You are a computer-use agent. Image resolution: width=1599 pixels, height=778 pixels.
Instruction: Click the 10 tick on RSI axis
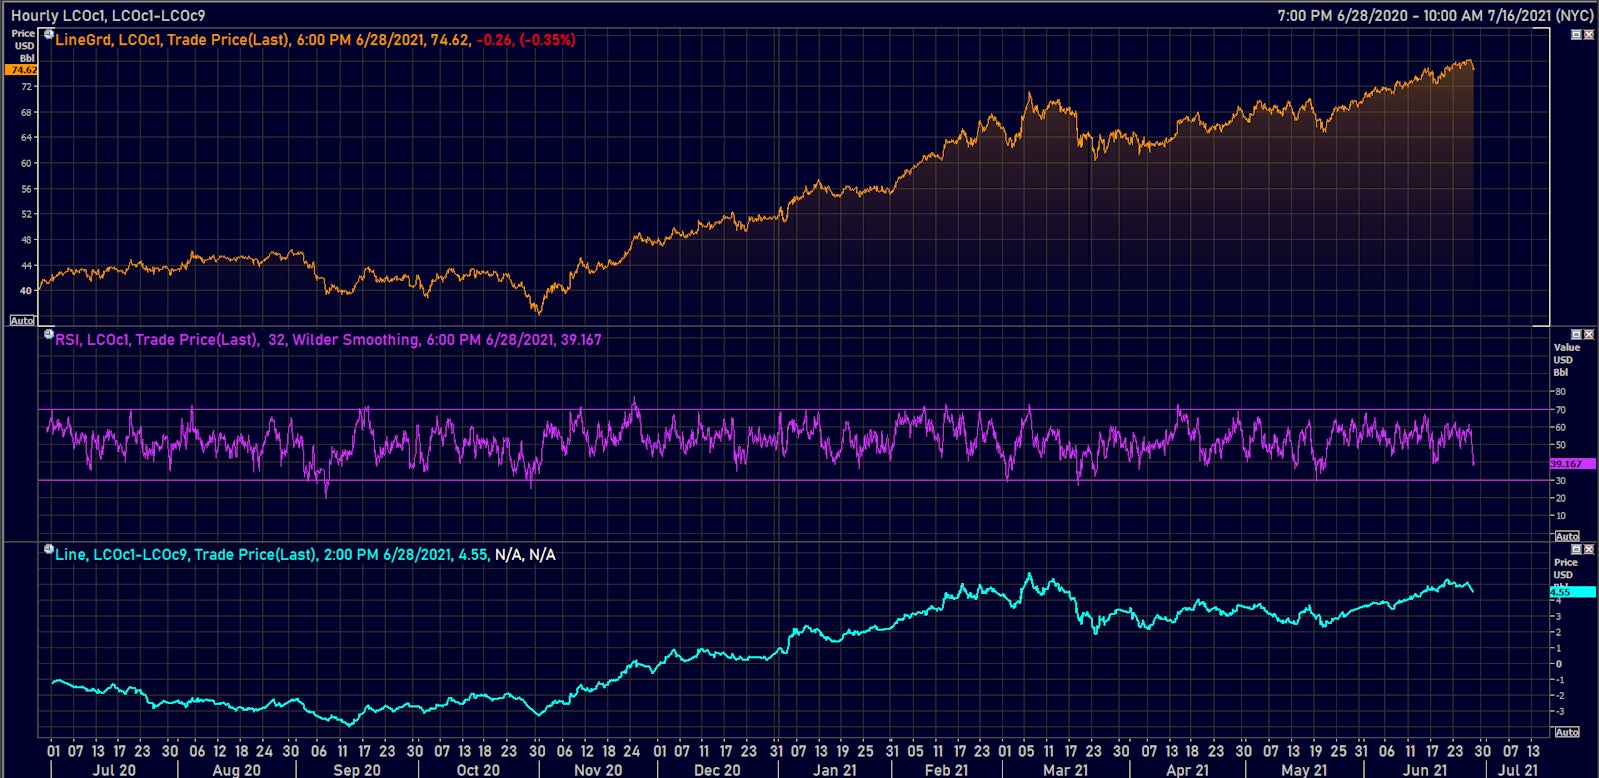[1560, 516]
